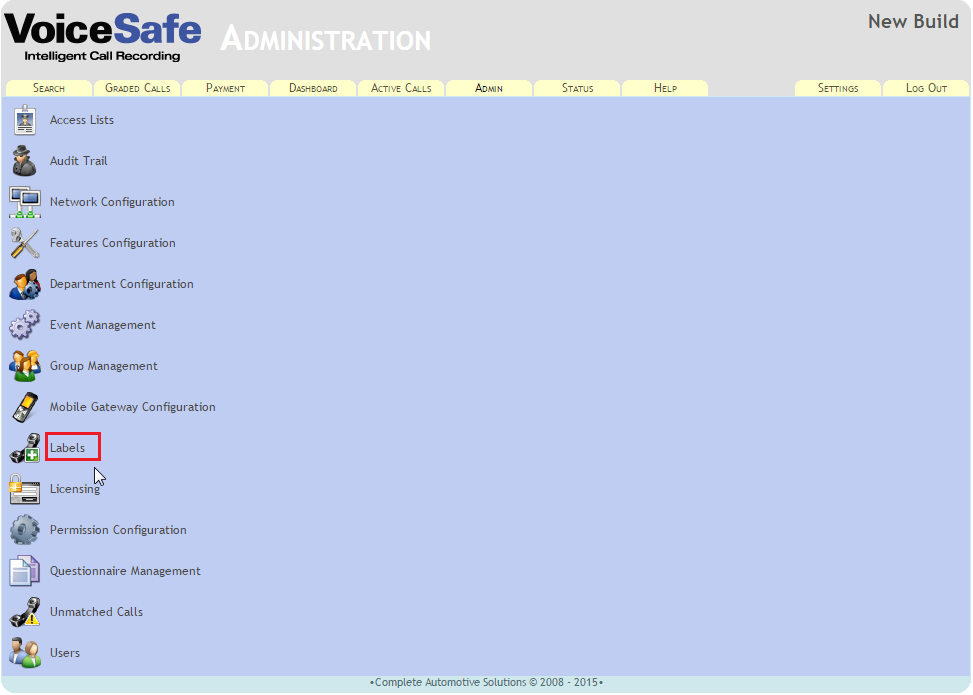Open the Event Management link
The image size is (973, 695).
[x=102, y=325]
